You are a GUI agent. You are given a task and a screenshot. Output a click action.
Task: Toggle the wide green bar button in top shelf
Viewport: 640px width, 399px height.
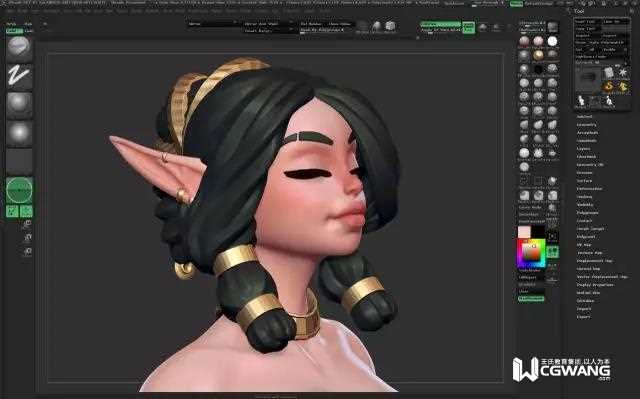point(440,24)
